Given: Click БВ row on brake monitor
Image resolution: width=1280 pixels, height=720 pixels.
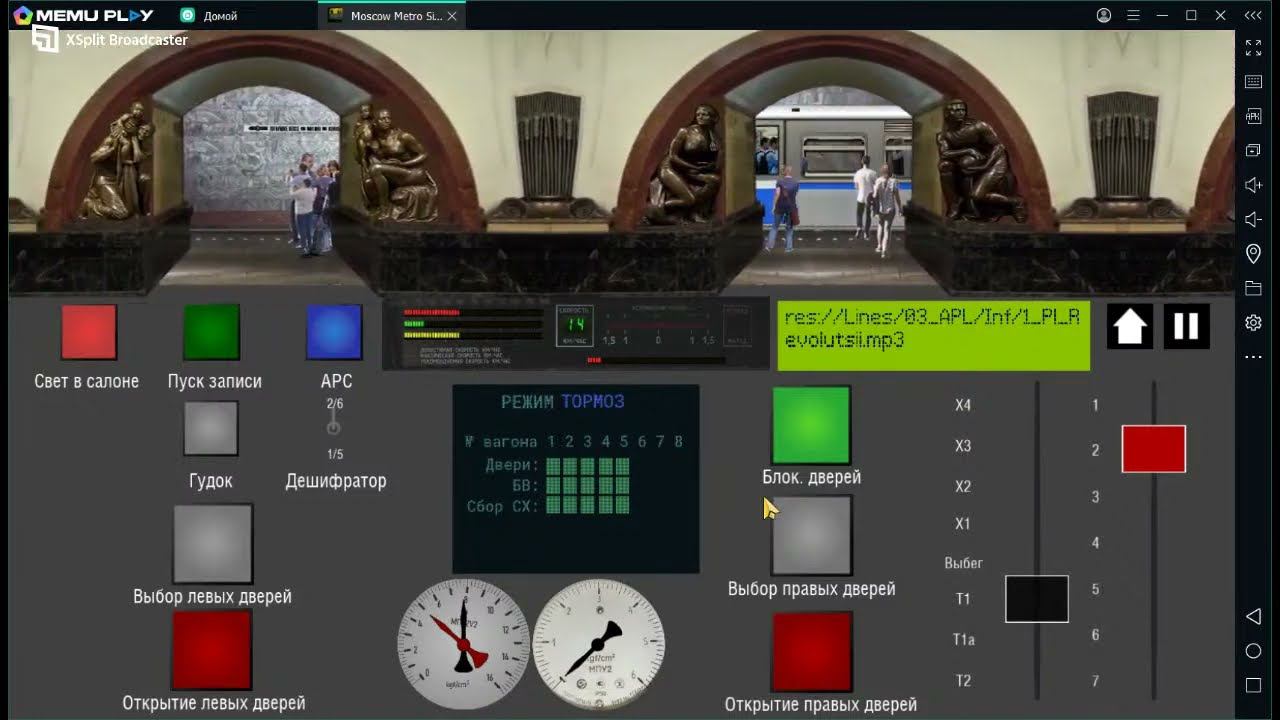Looking at the screenshot, I should [573, 486].
